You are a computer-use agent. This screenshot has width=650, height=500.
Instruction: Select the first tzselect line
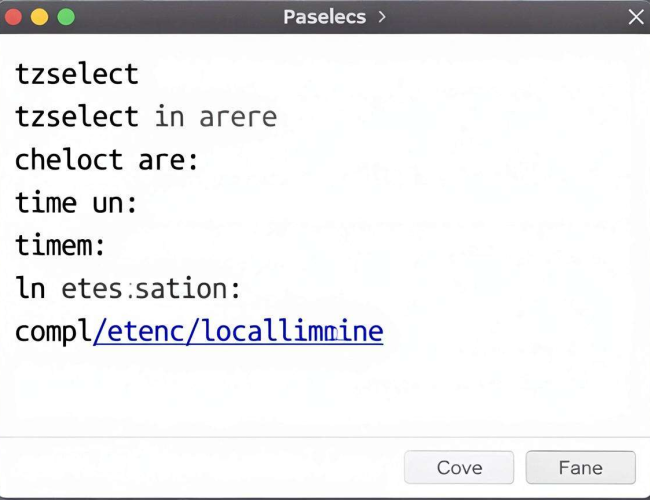[77, 74]
